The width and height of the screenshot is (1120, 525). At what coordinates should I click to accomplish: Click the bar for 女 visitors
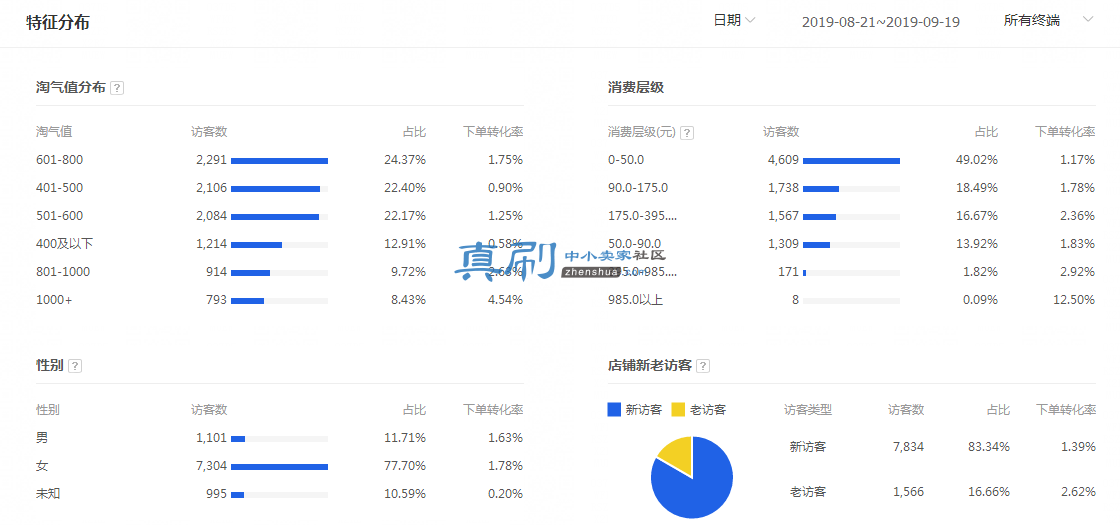tap(279, 466)
